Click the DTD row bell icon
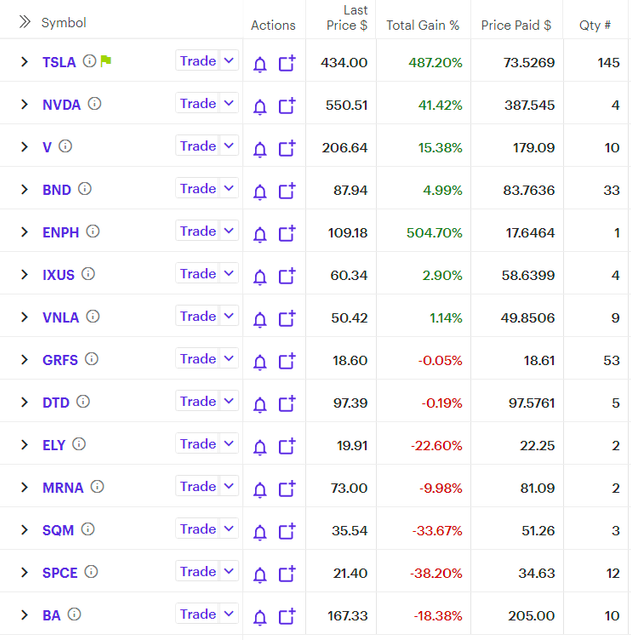The image size is (631, 640). tap(260, 404)
